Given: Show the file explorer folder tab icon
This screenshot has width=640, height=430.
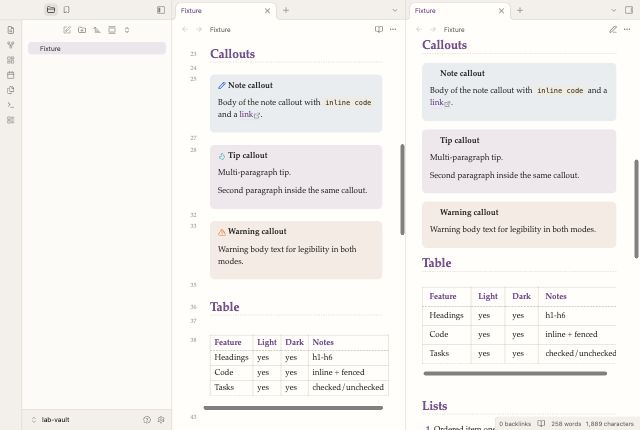Looking at the screenshot, I should (x=51, y=10).
